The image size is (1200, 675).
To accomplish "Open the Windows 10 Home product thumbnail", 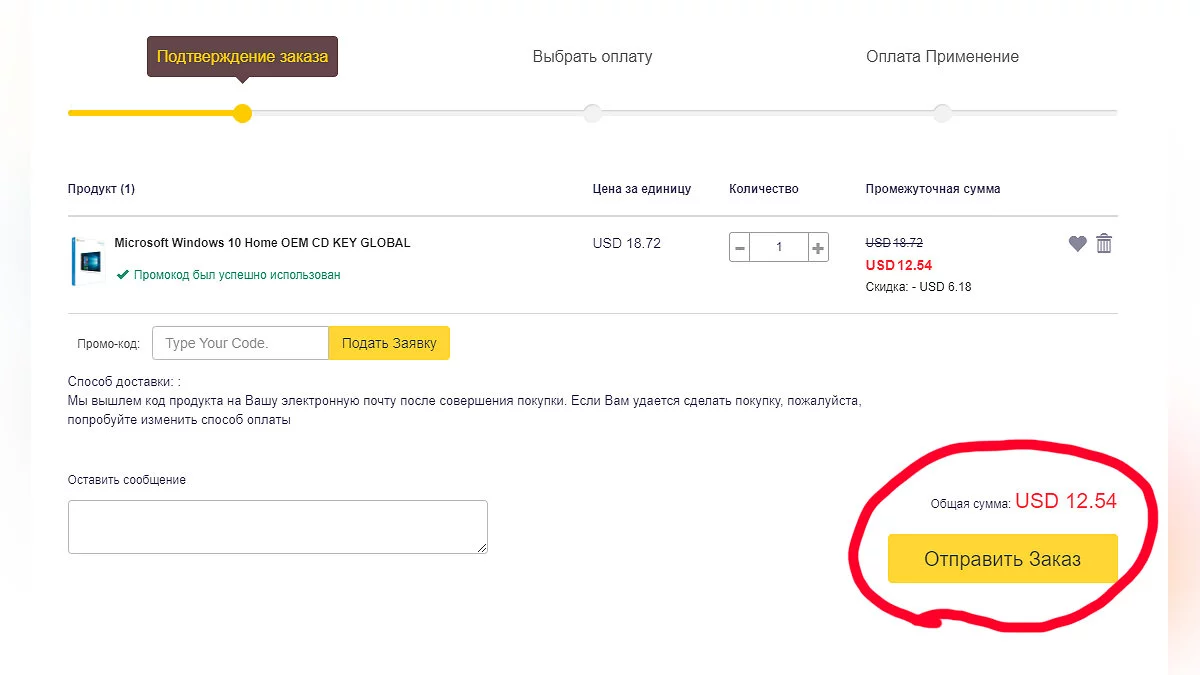I will click(88, 261).
